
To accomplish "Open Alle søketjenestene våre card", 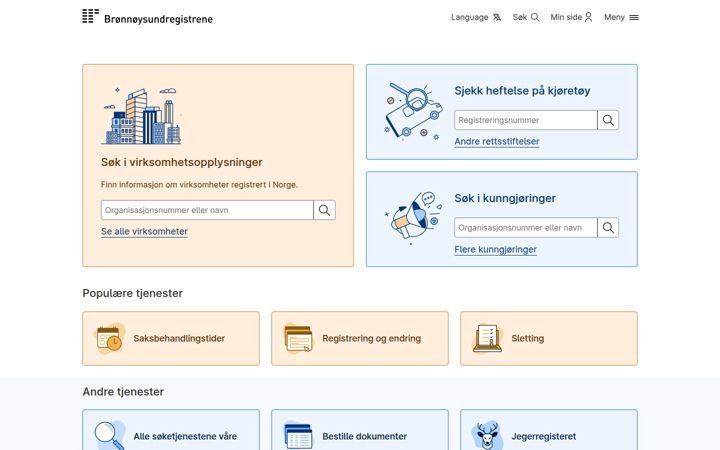I will (x=171, y=430).
